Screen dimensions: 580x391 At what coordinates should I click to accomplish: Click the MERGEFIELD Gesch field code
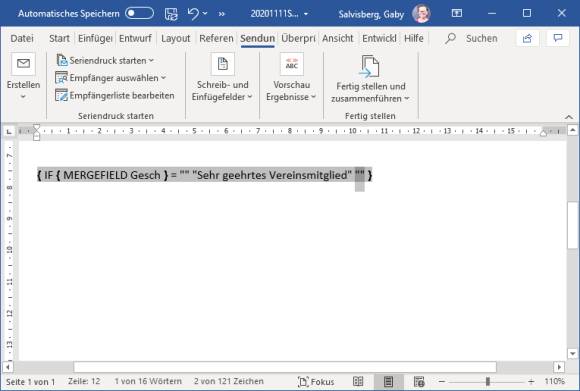coord(113,175)
